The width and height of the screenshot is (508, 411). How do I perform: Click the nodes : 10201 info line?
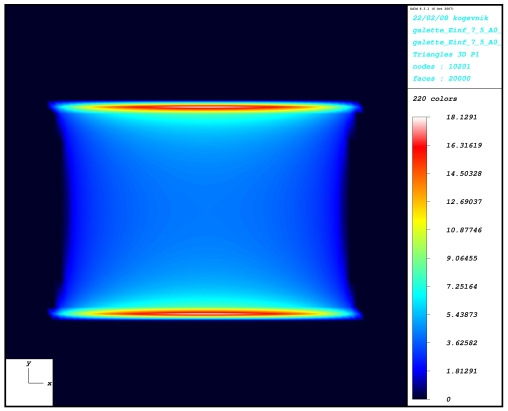[441, 66]
